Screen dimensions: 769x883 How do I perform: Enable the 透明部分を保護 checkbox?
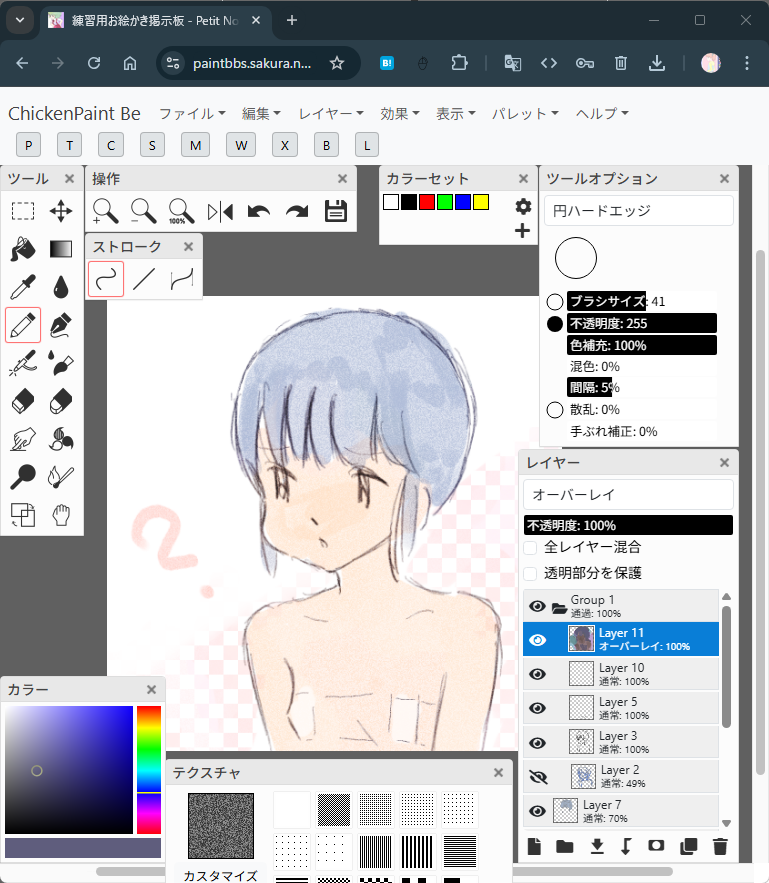pos(530,574)
